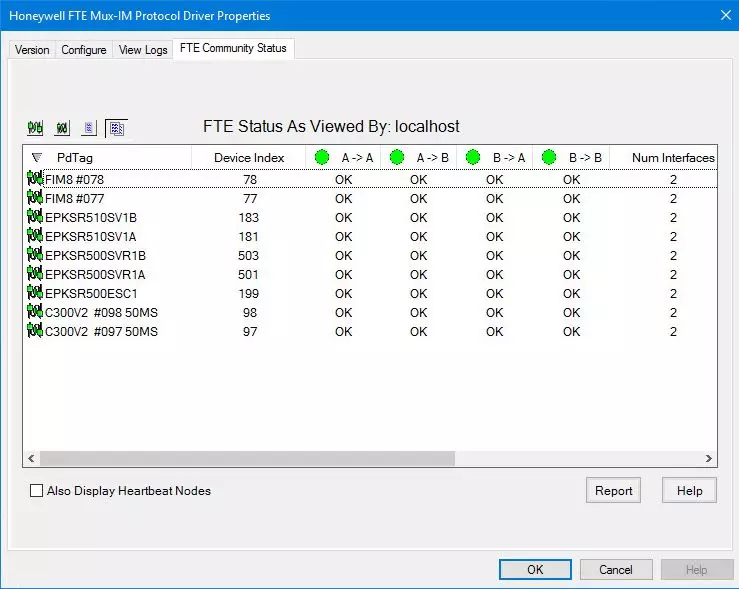Click B -> B OK cell for C300V2 #097
This screenshot has width=739, height=589.
572,332
